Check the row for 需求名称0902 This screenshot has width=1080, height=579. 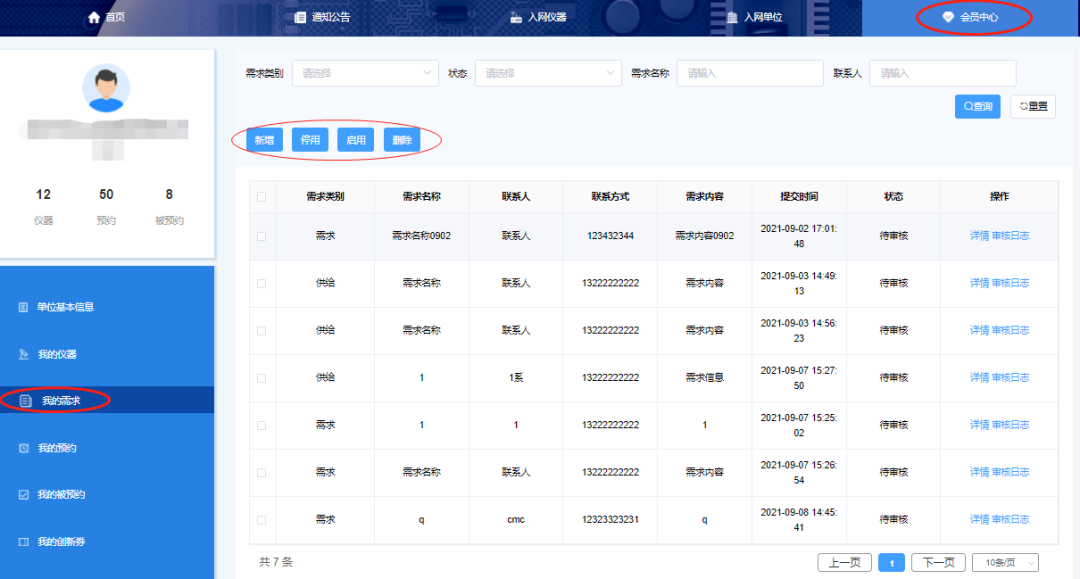coord(262,236)
